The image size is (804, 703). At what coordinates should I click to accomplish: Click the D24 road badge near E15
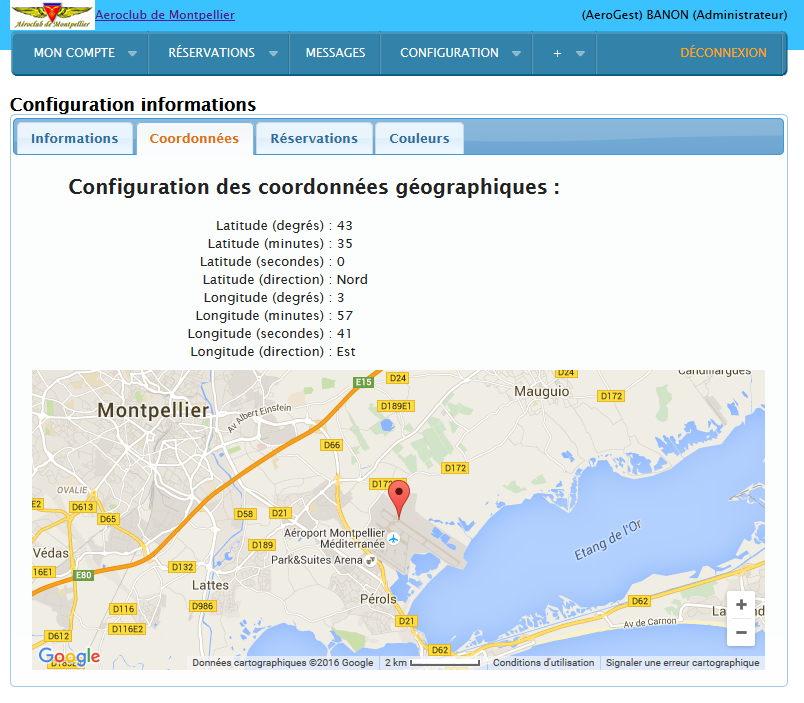coord(398,378)
